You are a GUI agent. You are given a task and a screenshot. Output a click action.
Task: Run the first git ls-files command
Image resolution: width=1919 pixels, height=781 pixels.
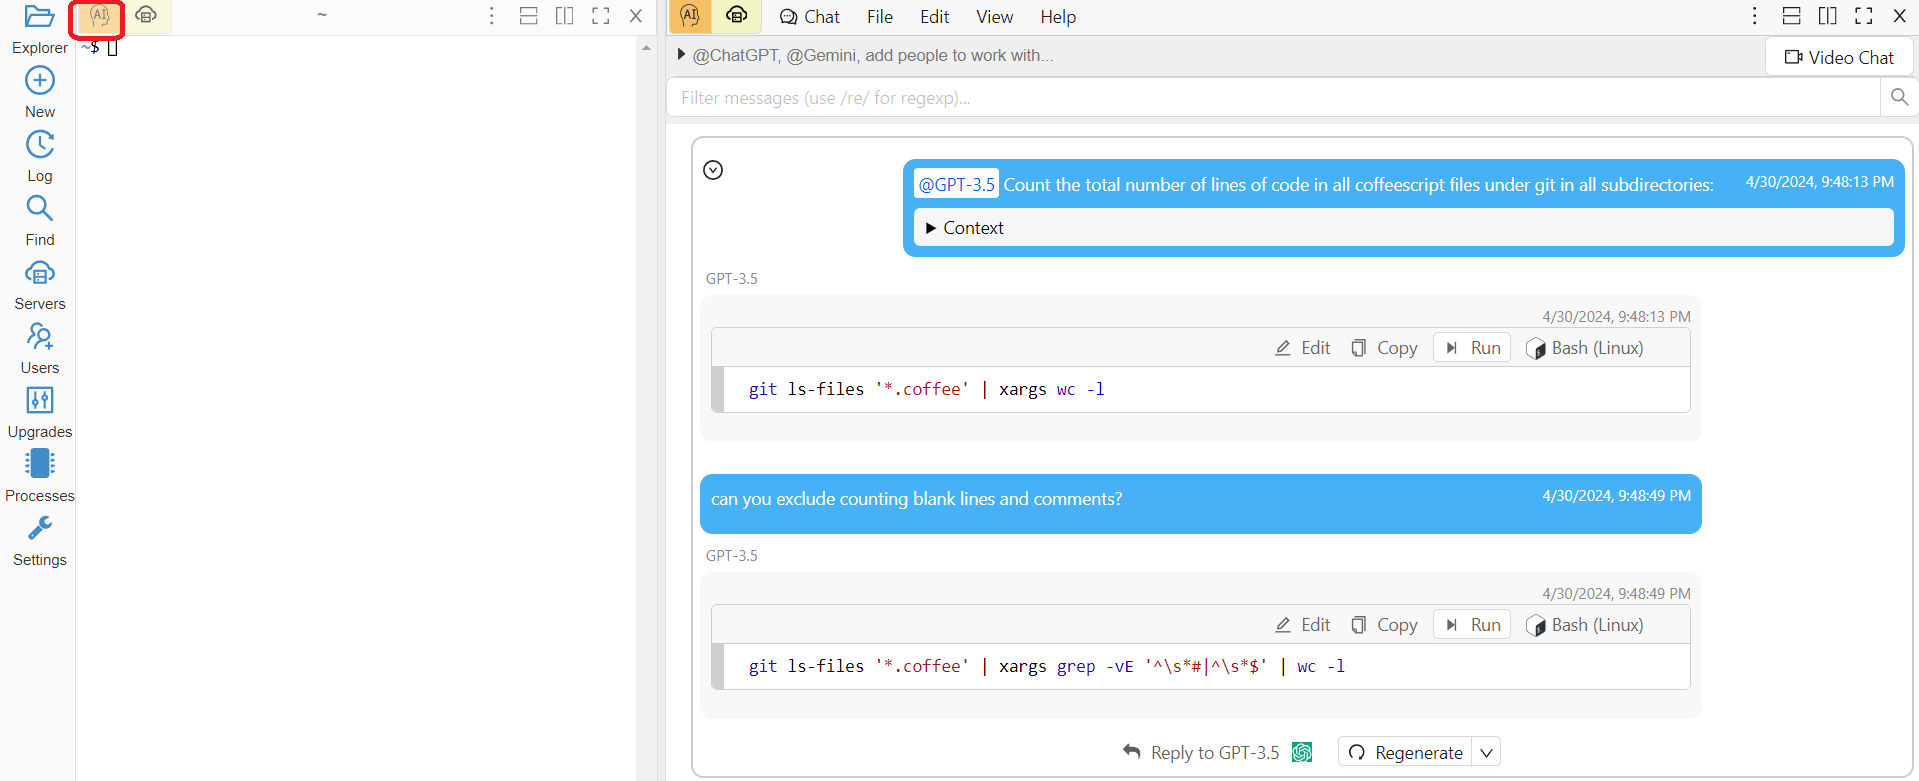[1472, 348]
